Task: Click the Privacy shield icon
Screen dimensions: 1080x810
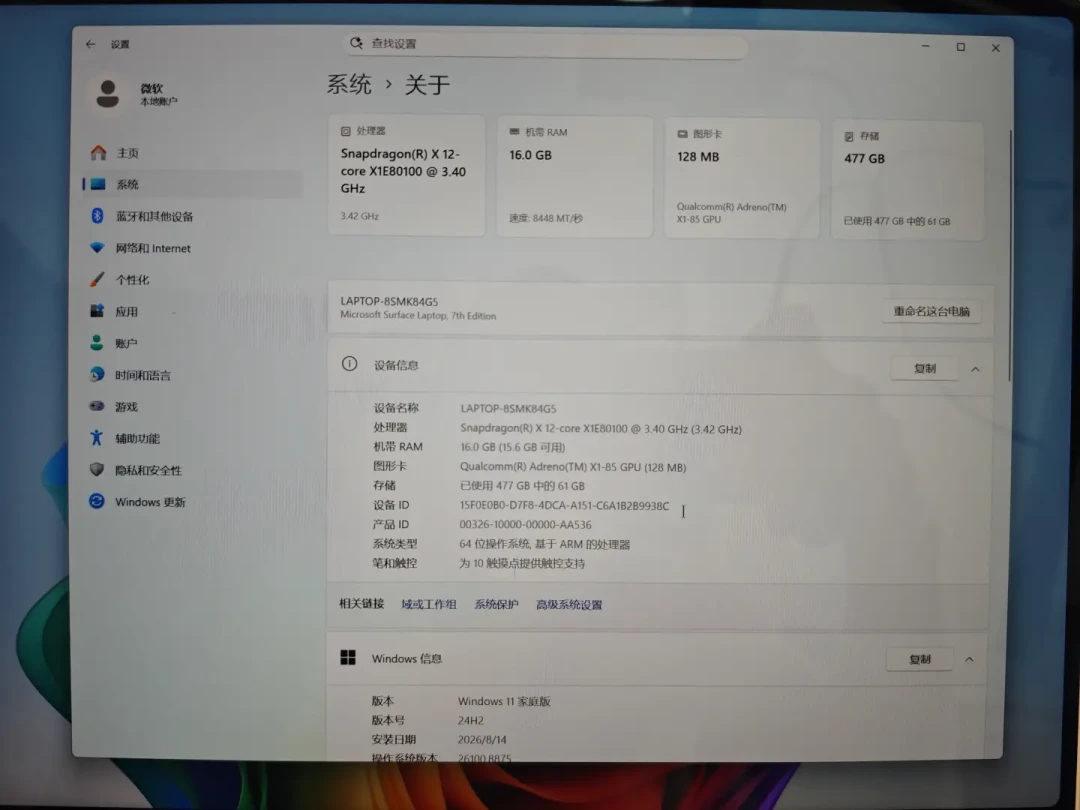Action: point(96,469)
